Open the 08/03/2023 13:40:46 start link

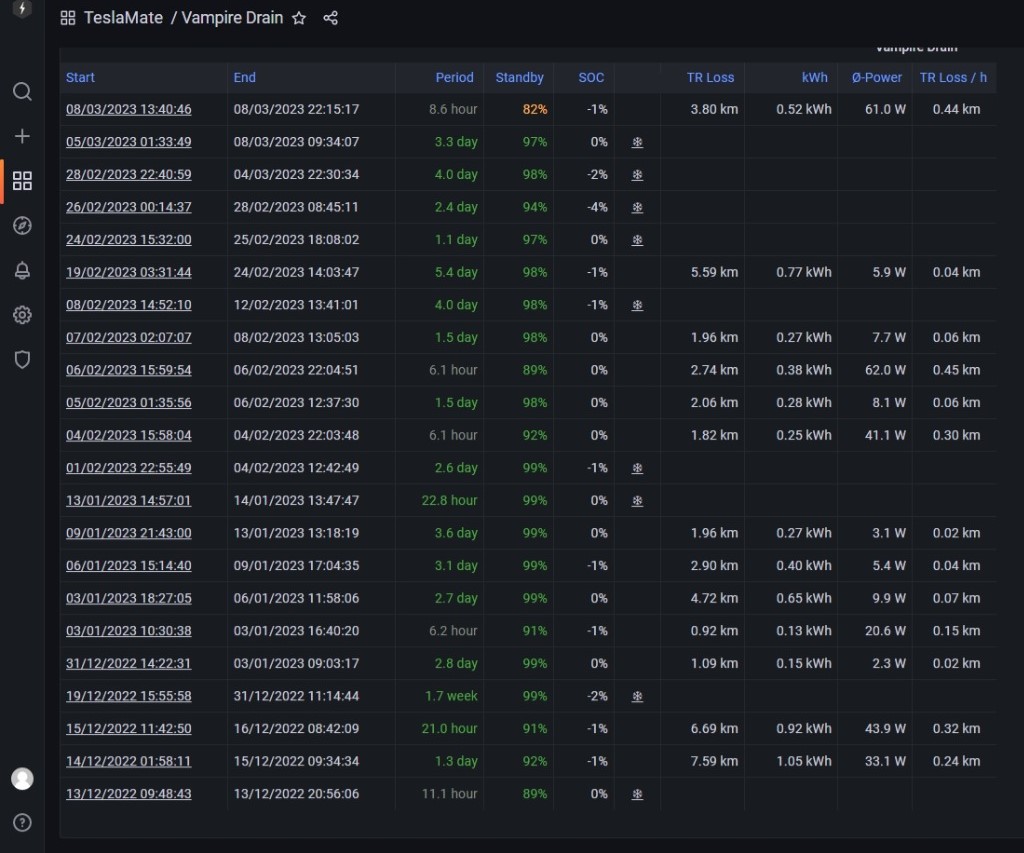[x=129, y=109]
